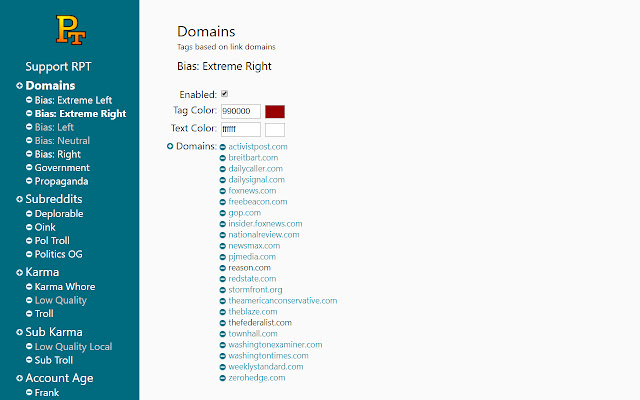
Task: Remove nationalreview.com with its minus icon
Action: pos(223,235)
